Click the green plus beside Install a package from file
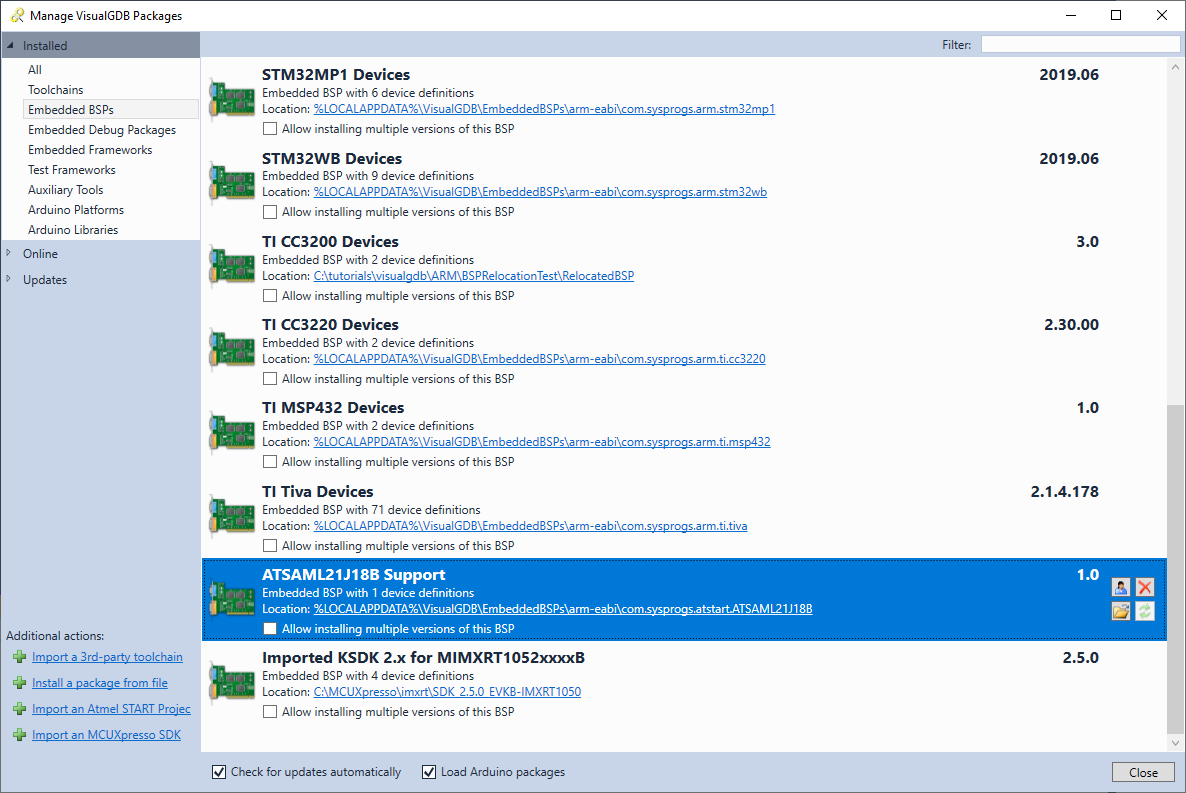This screenshot has height=793, width=1186. click(20, 683)
